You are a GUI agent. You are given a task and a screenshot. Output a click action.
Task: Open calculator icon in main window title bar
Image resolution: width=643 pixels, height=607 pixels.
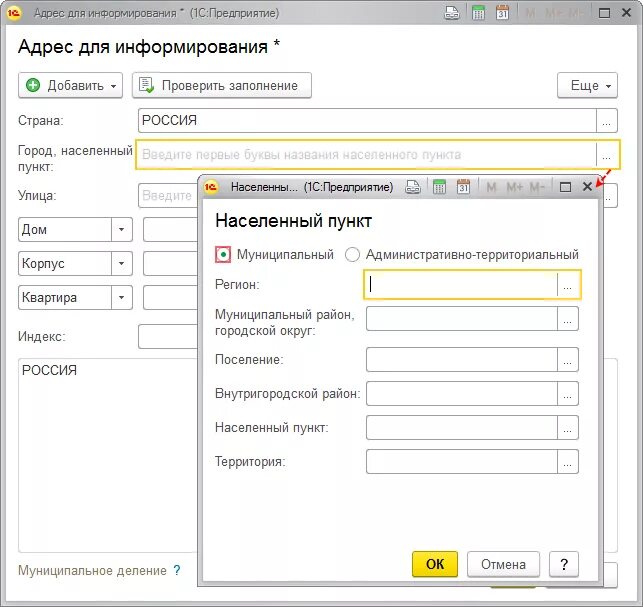pyautogui.click(x=478, y=13)
